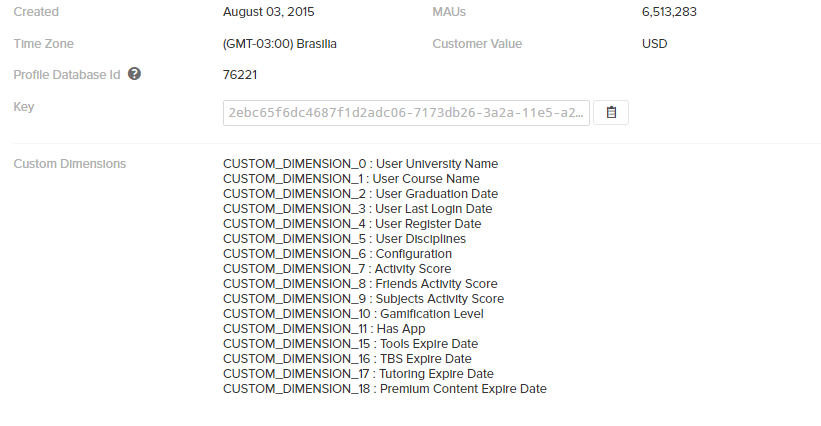821x426 pixels.
Task: Click the User Course Name dimension
Action: (351, 179)
